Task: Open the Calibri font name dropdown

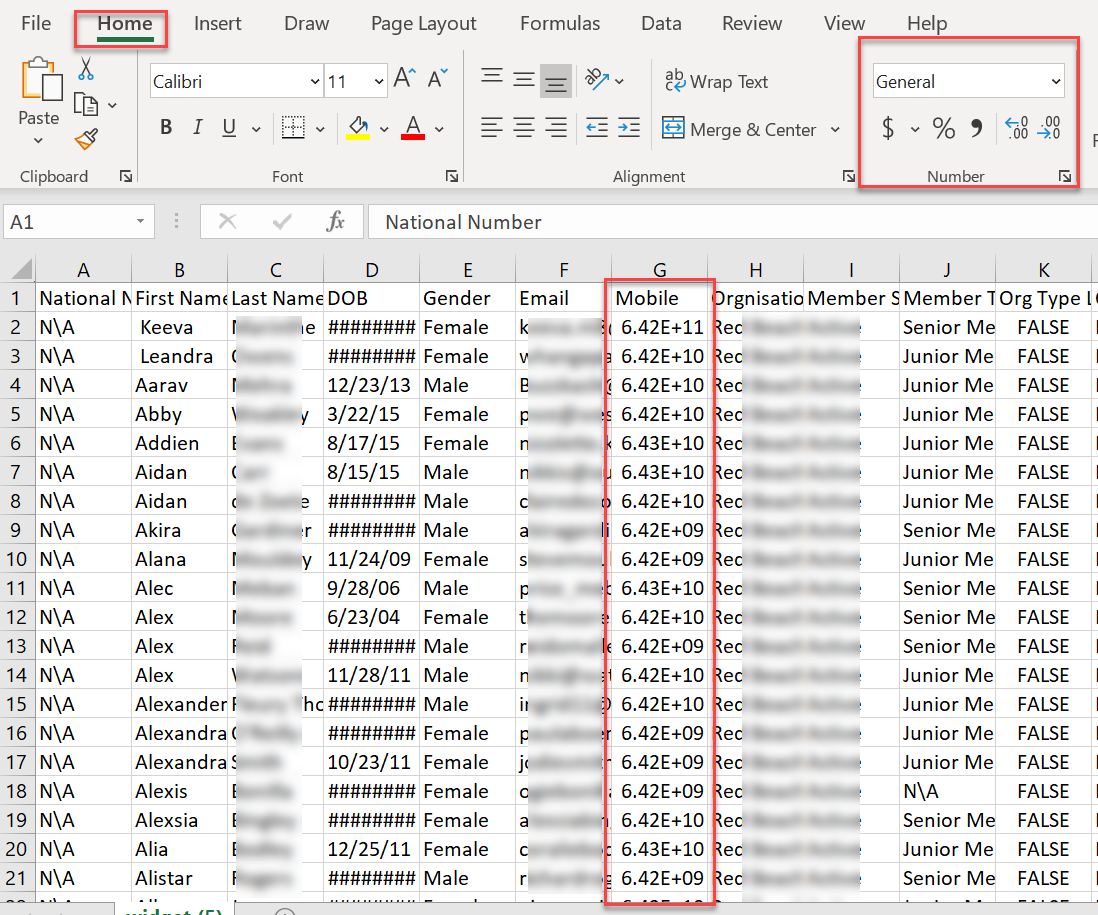Action: point(315,82)
